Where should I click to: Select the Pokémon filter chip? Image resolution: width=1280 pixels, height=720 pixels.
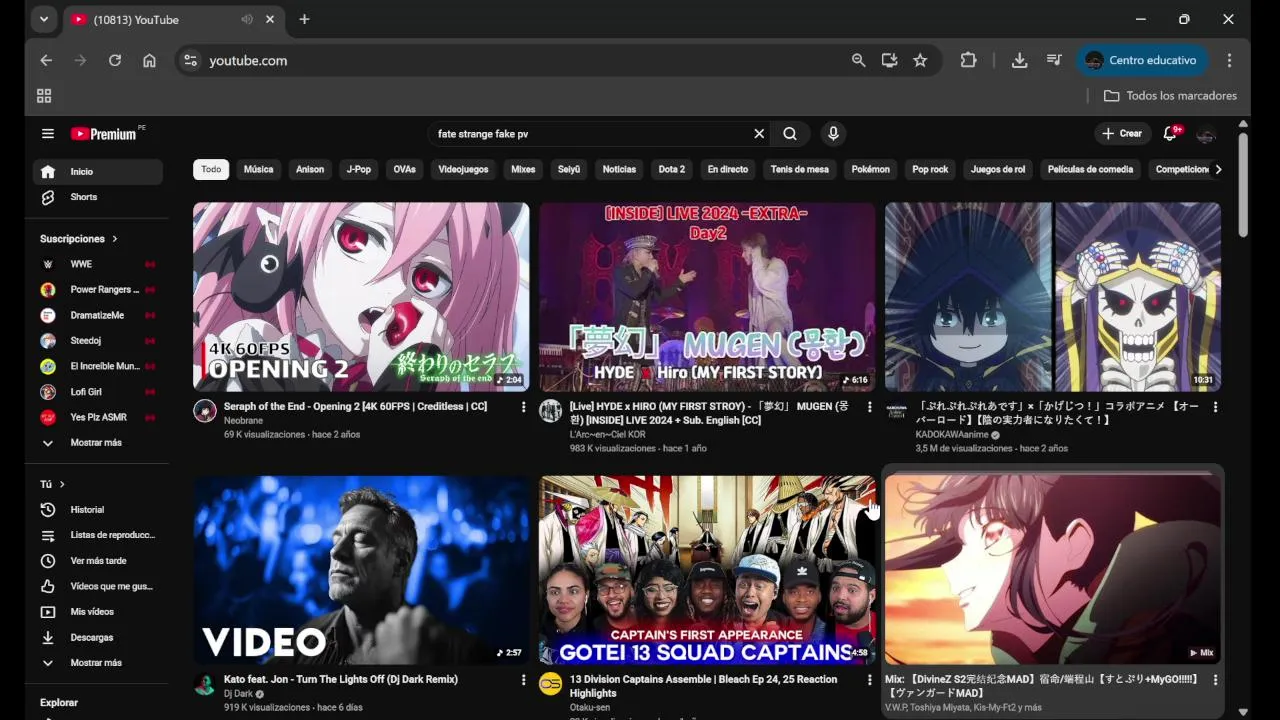[x=871, y=170]
